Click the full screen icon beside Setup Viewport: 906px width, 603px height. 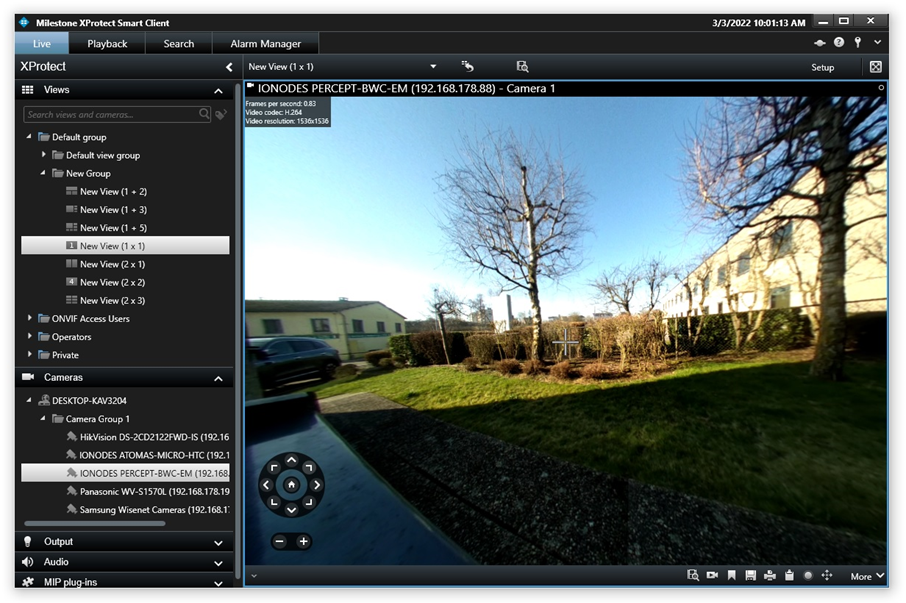click(875, 66)
